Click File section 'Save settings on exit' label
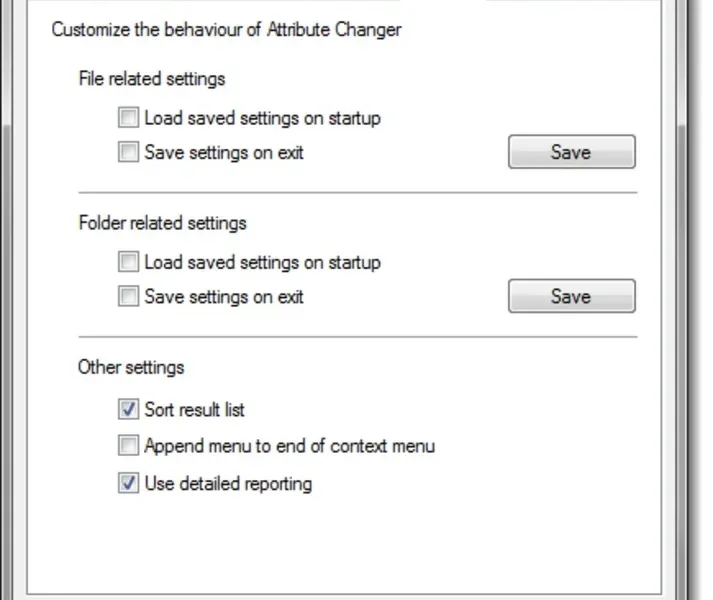This screenshot has height=600, width=713. (224, 153)
